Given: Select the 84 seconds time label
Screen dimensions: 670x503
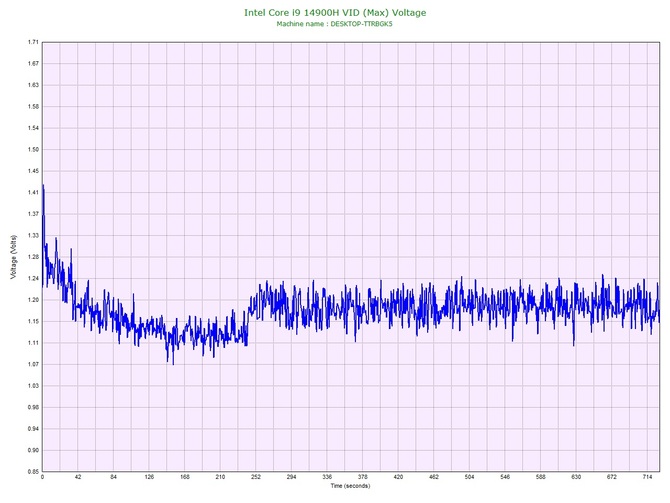Looking at the screenshot, I should pos(113,477).
